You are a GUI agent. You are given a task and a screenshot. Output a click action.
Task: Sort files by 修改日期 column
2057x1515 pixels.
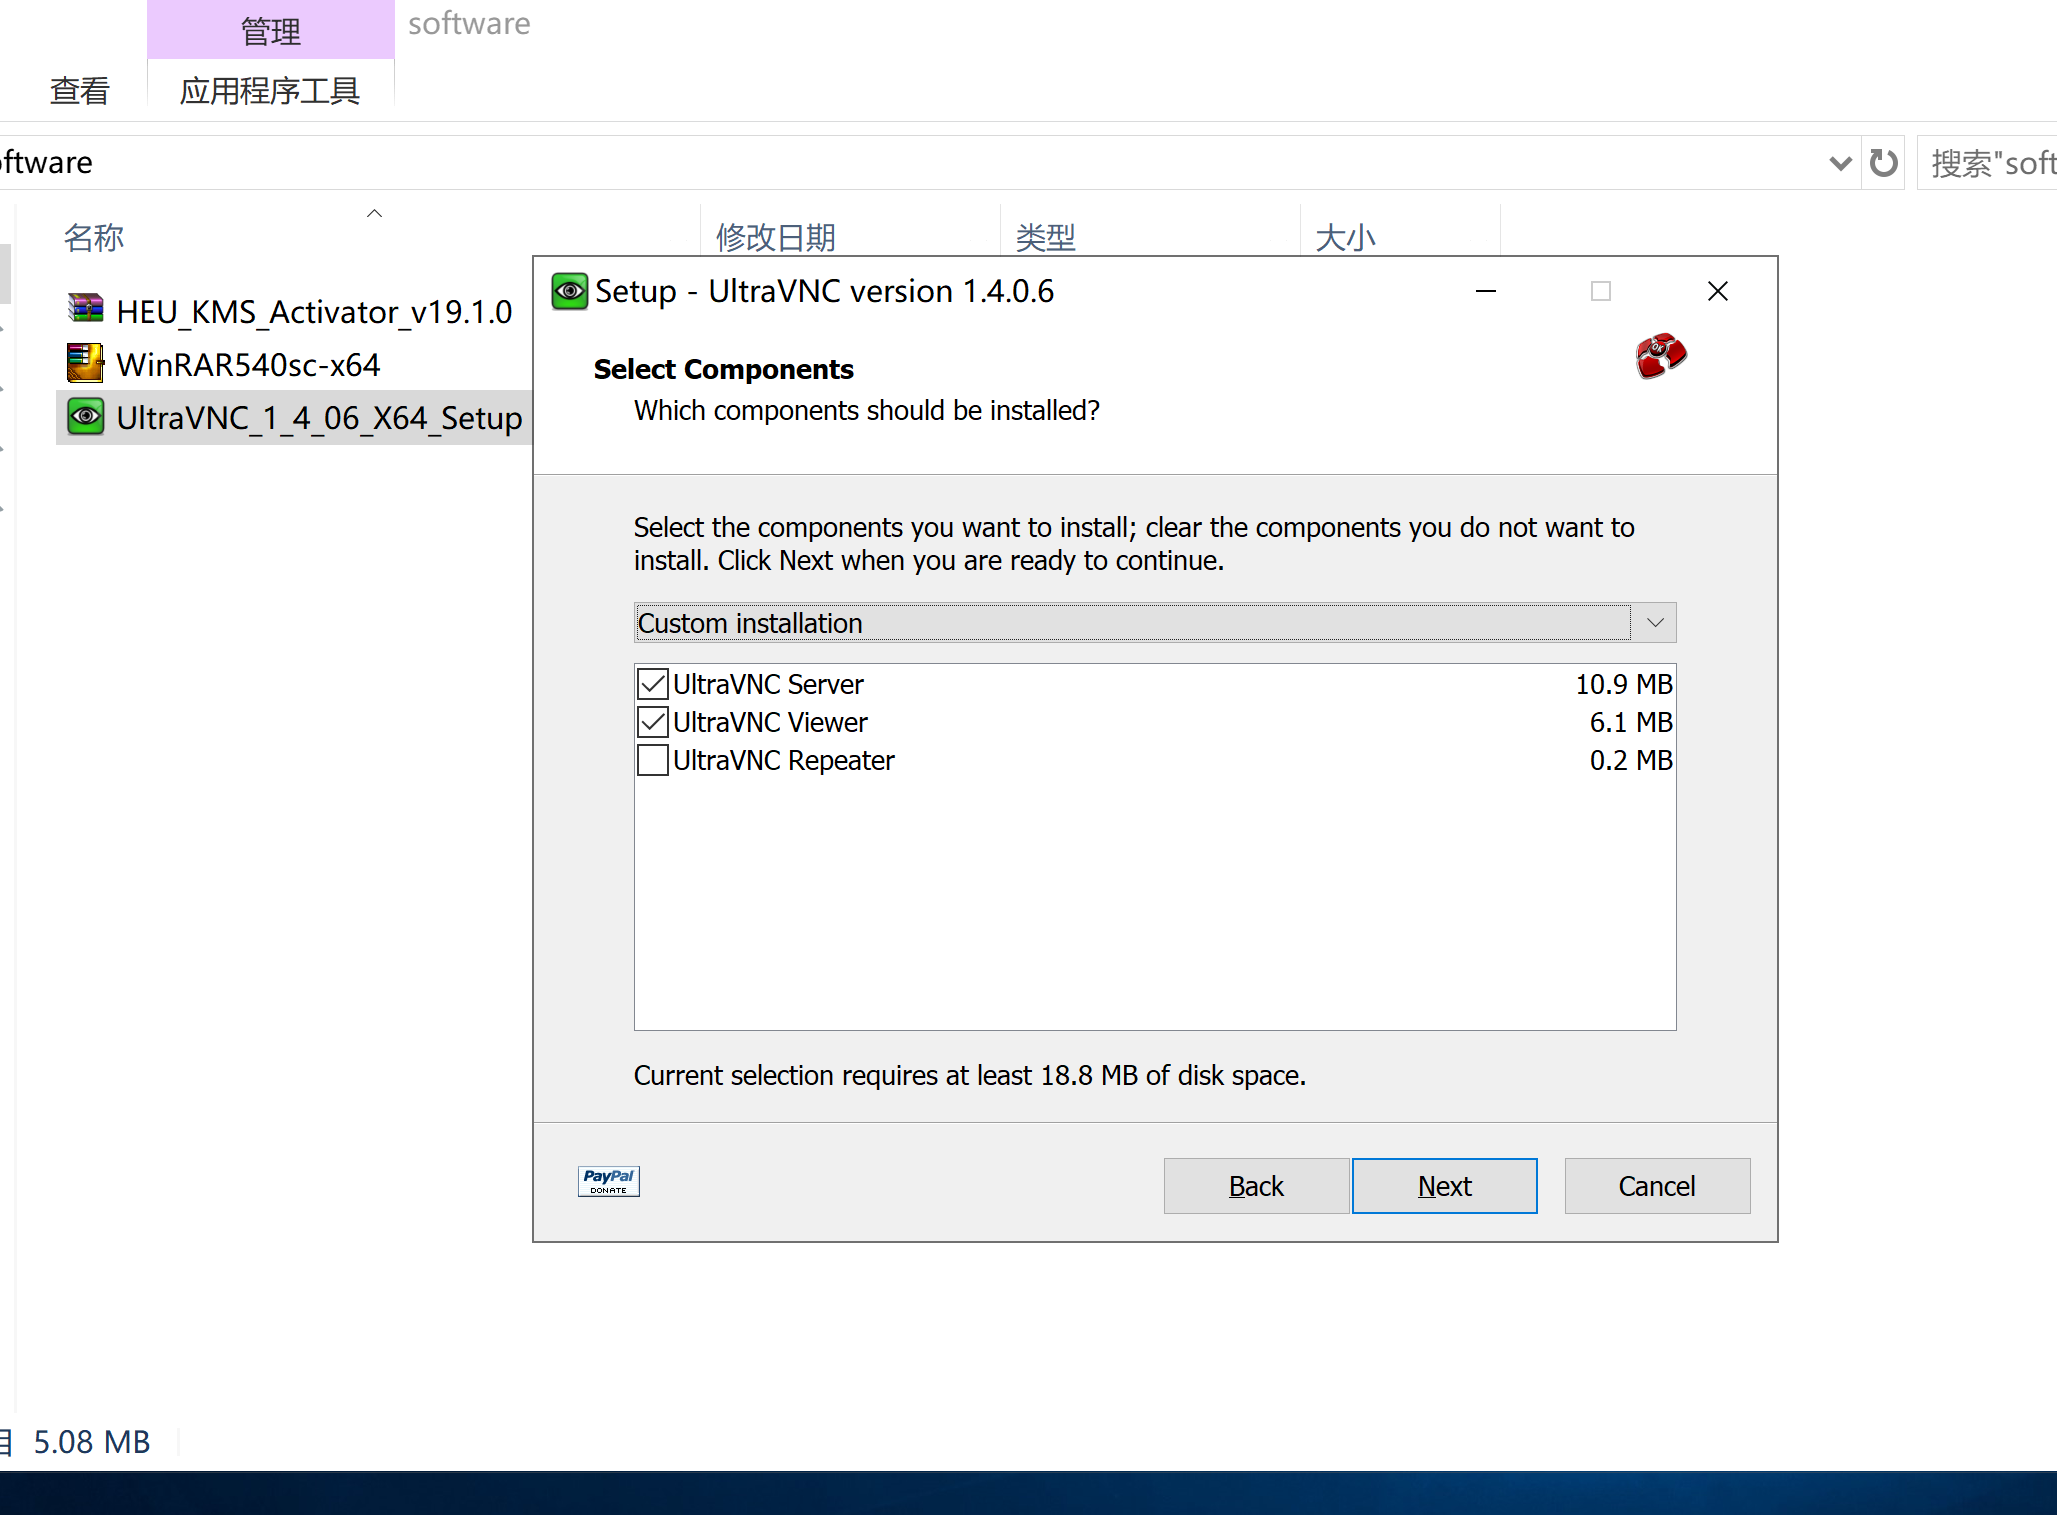point(776,237)
